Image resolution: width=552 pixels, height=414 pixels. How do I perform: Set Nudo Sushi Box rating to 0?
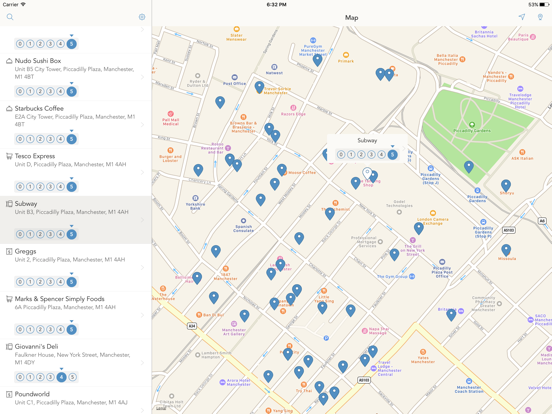pyautogui.click(x=20, y=92)
